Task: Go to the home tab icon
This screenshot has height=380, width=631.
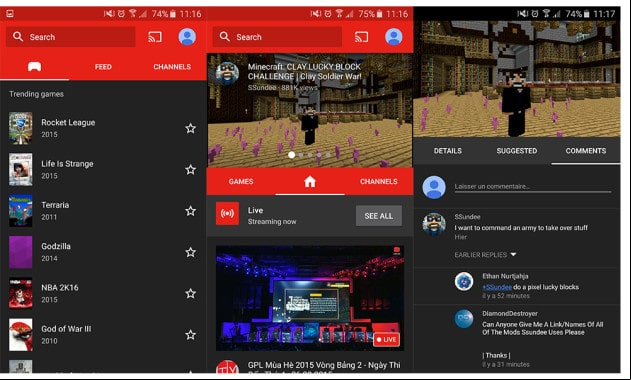Action: click(309, 182)
